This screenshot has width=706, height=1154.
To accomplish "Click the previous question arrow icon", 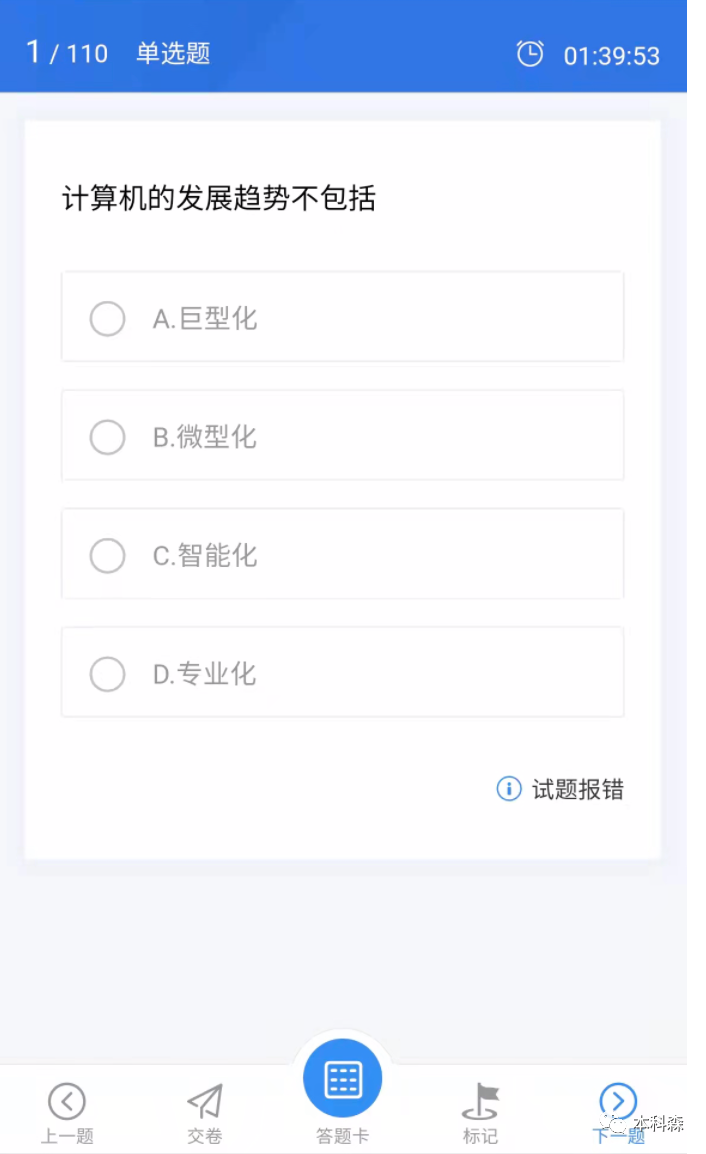I will [x=67, y=1101].
